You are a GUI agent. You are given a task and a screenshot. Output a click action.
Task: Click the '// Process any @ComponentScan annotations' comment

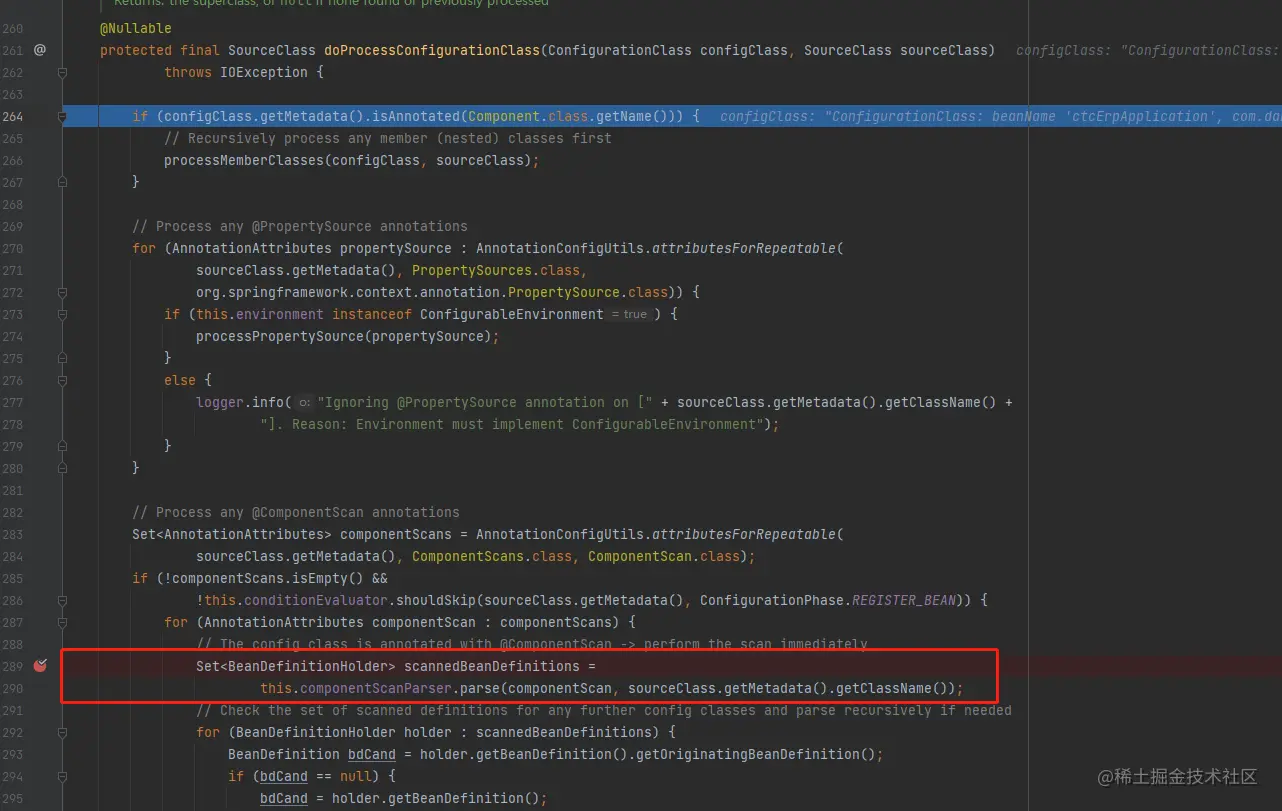tap(296, 512)
